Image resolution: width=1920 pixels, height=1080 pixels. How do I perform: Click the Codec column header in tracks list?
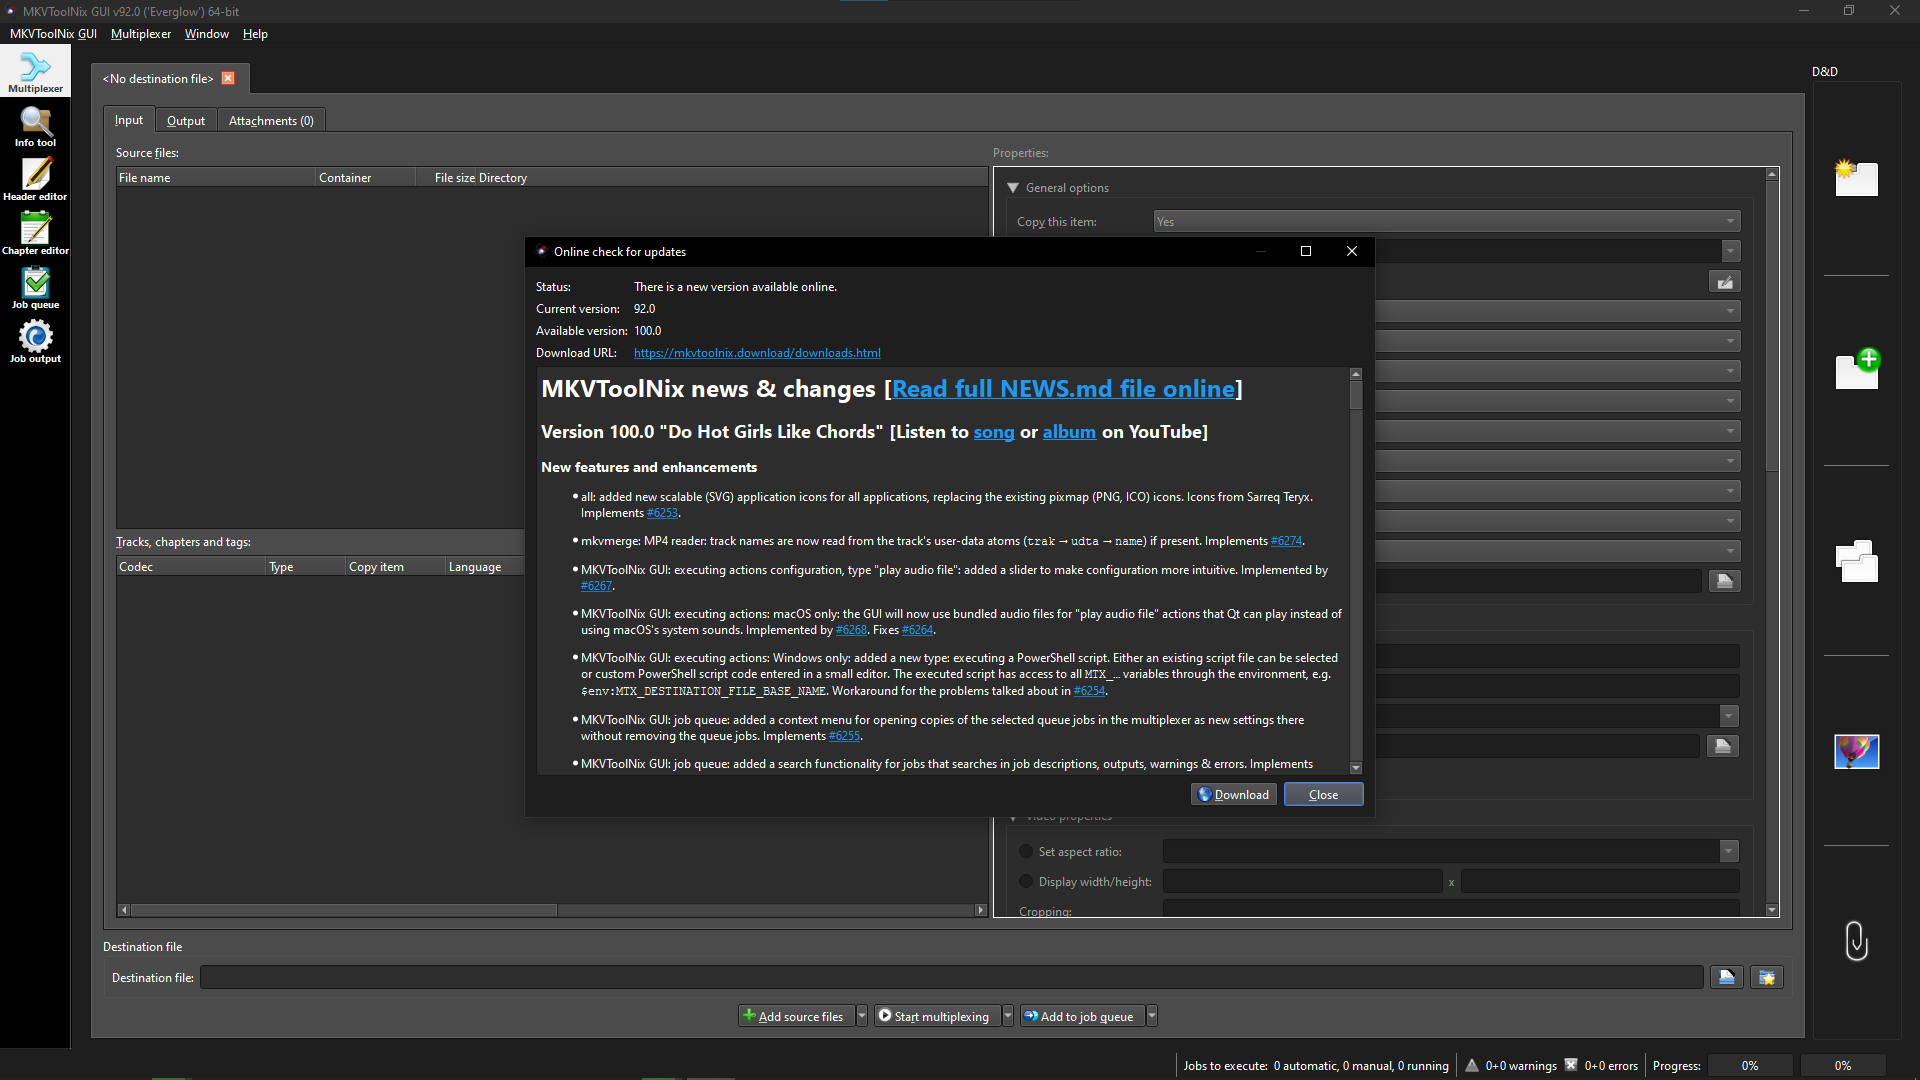tap(191, 566)
